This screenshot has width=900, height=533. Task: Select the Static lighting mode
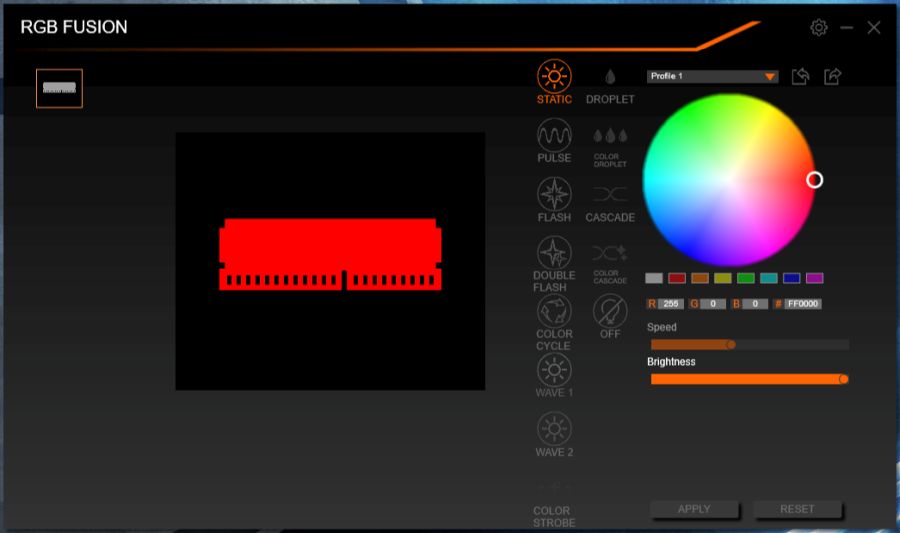[x=554, y=82]
